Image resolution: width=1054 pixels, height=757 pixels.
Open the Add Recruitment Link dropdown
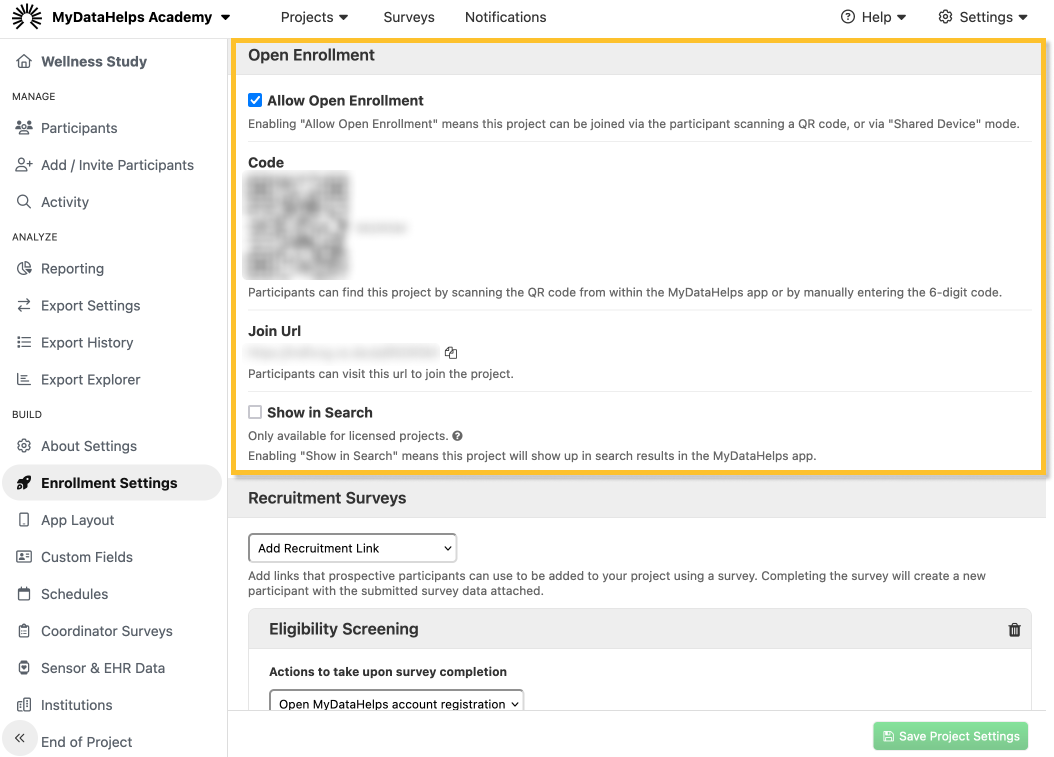click(352, 548)
